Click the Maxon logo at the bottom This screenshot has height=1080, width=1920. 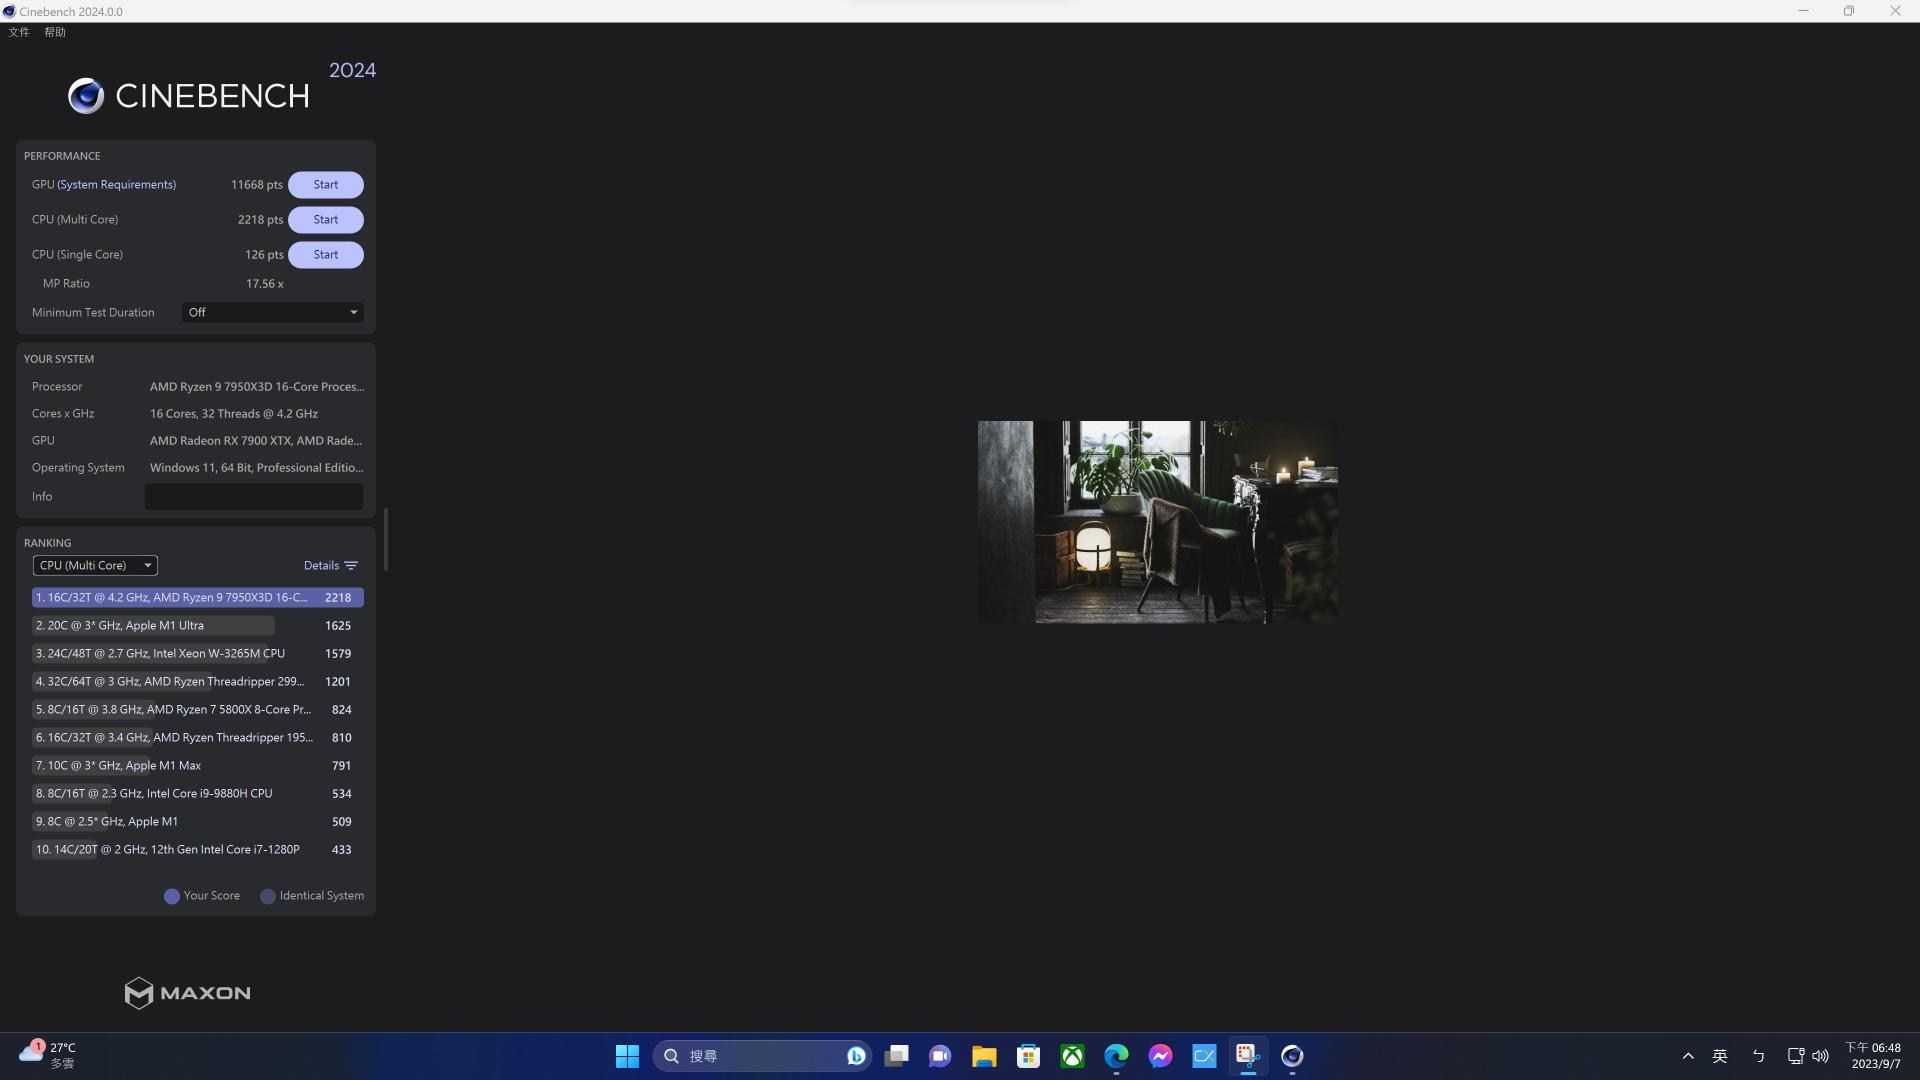(x=186, y=992)
